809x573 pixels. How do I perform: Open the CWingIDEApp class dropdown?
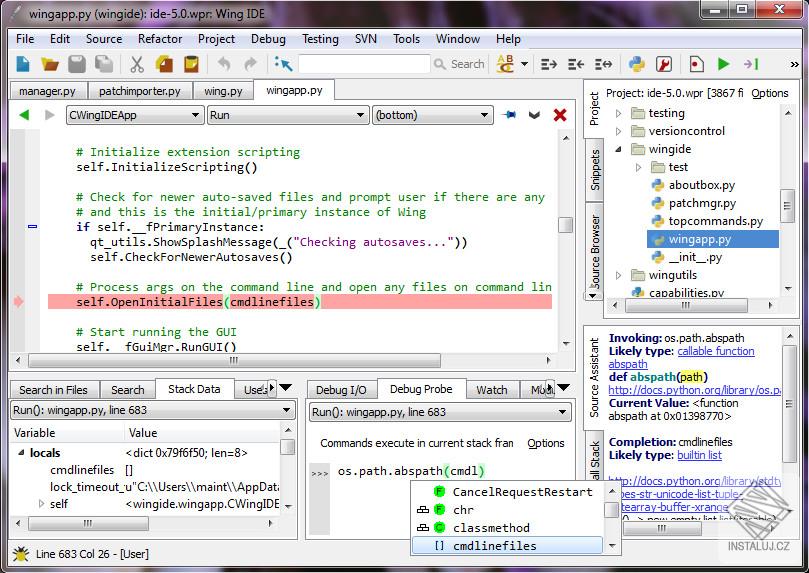[134, 115]
